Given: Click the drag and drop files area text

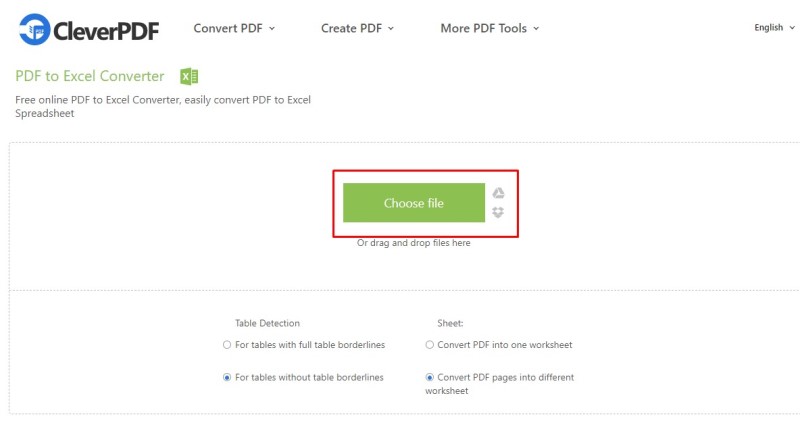Looking at the screenshot, I should [x=414, y=243].
